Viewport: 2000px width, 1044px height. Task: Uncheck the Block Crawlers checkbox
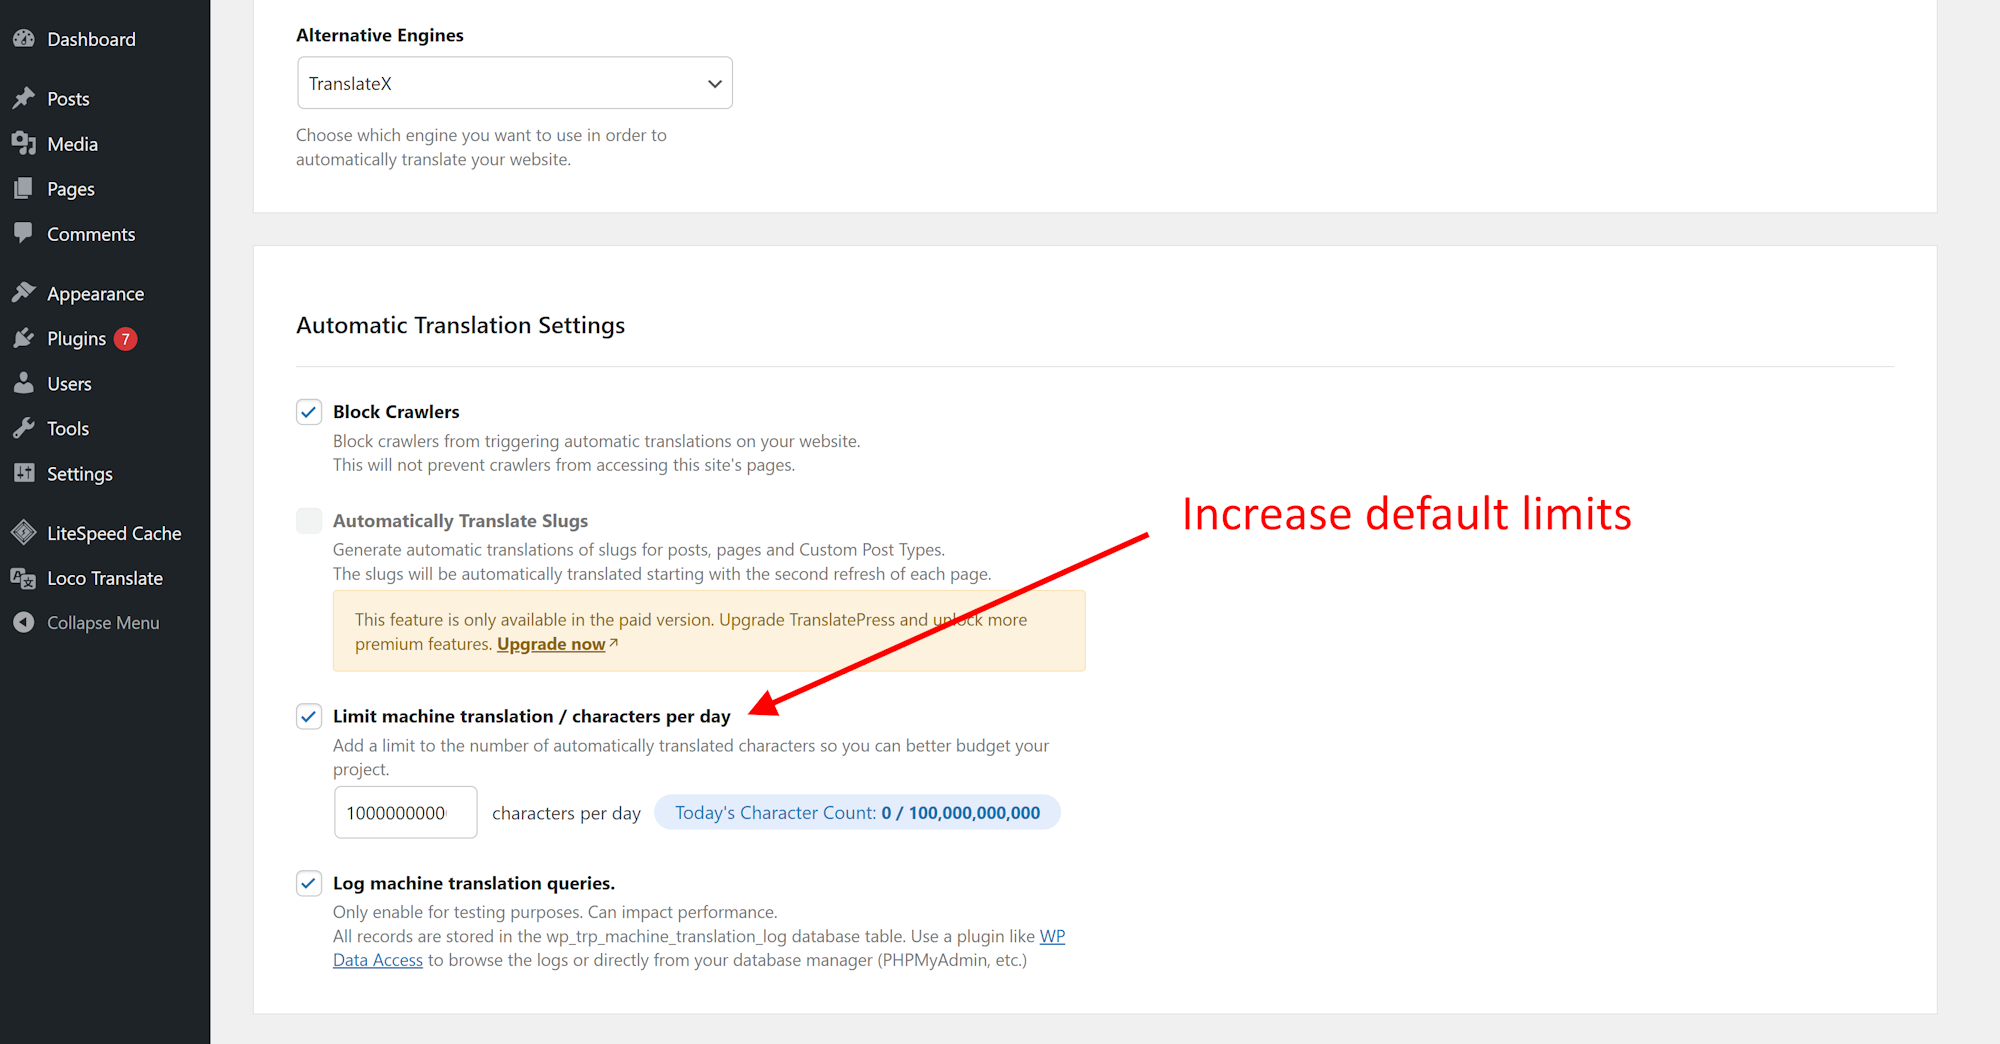(x=309, y=412)
